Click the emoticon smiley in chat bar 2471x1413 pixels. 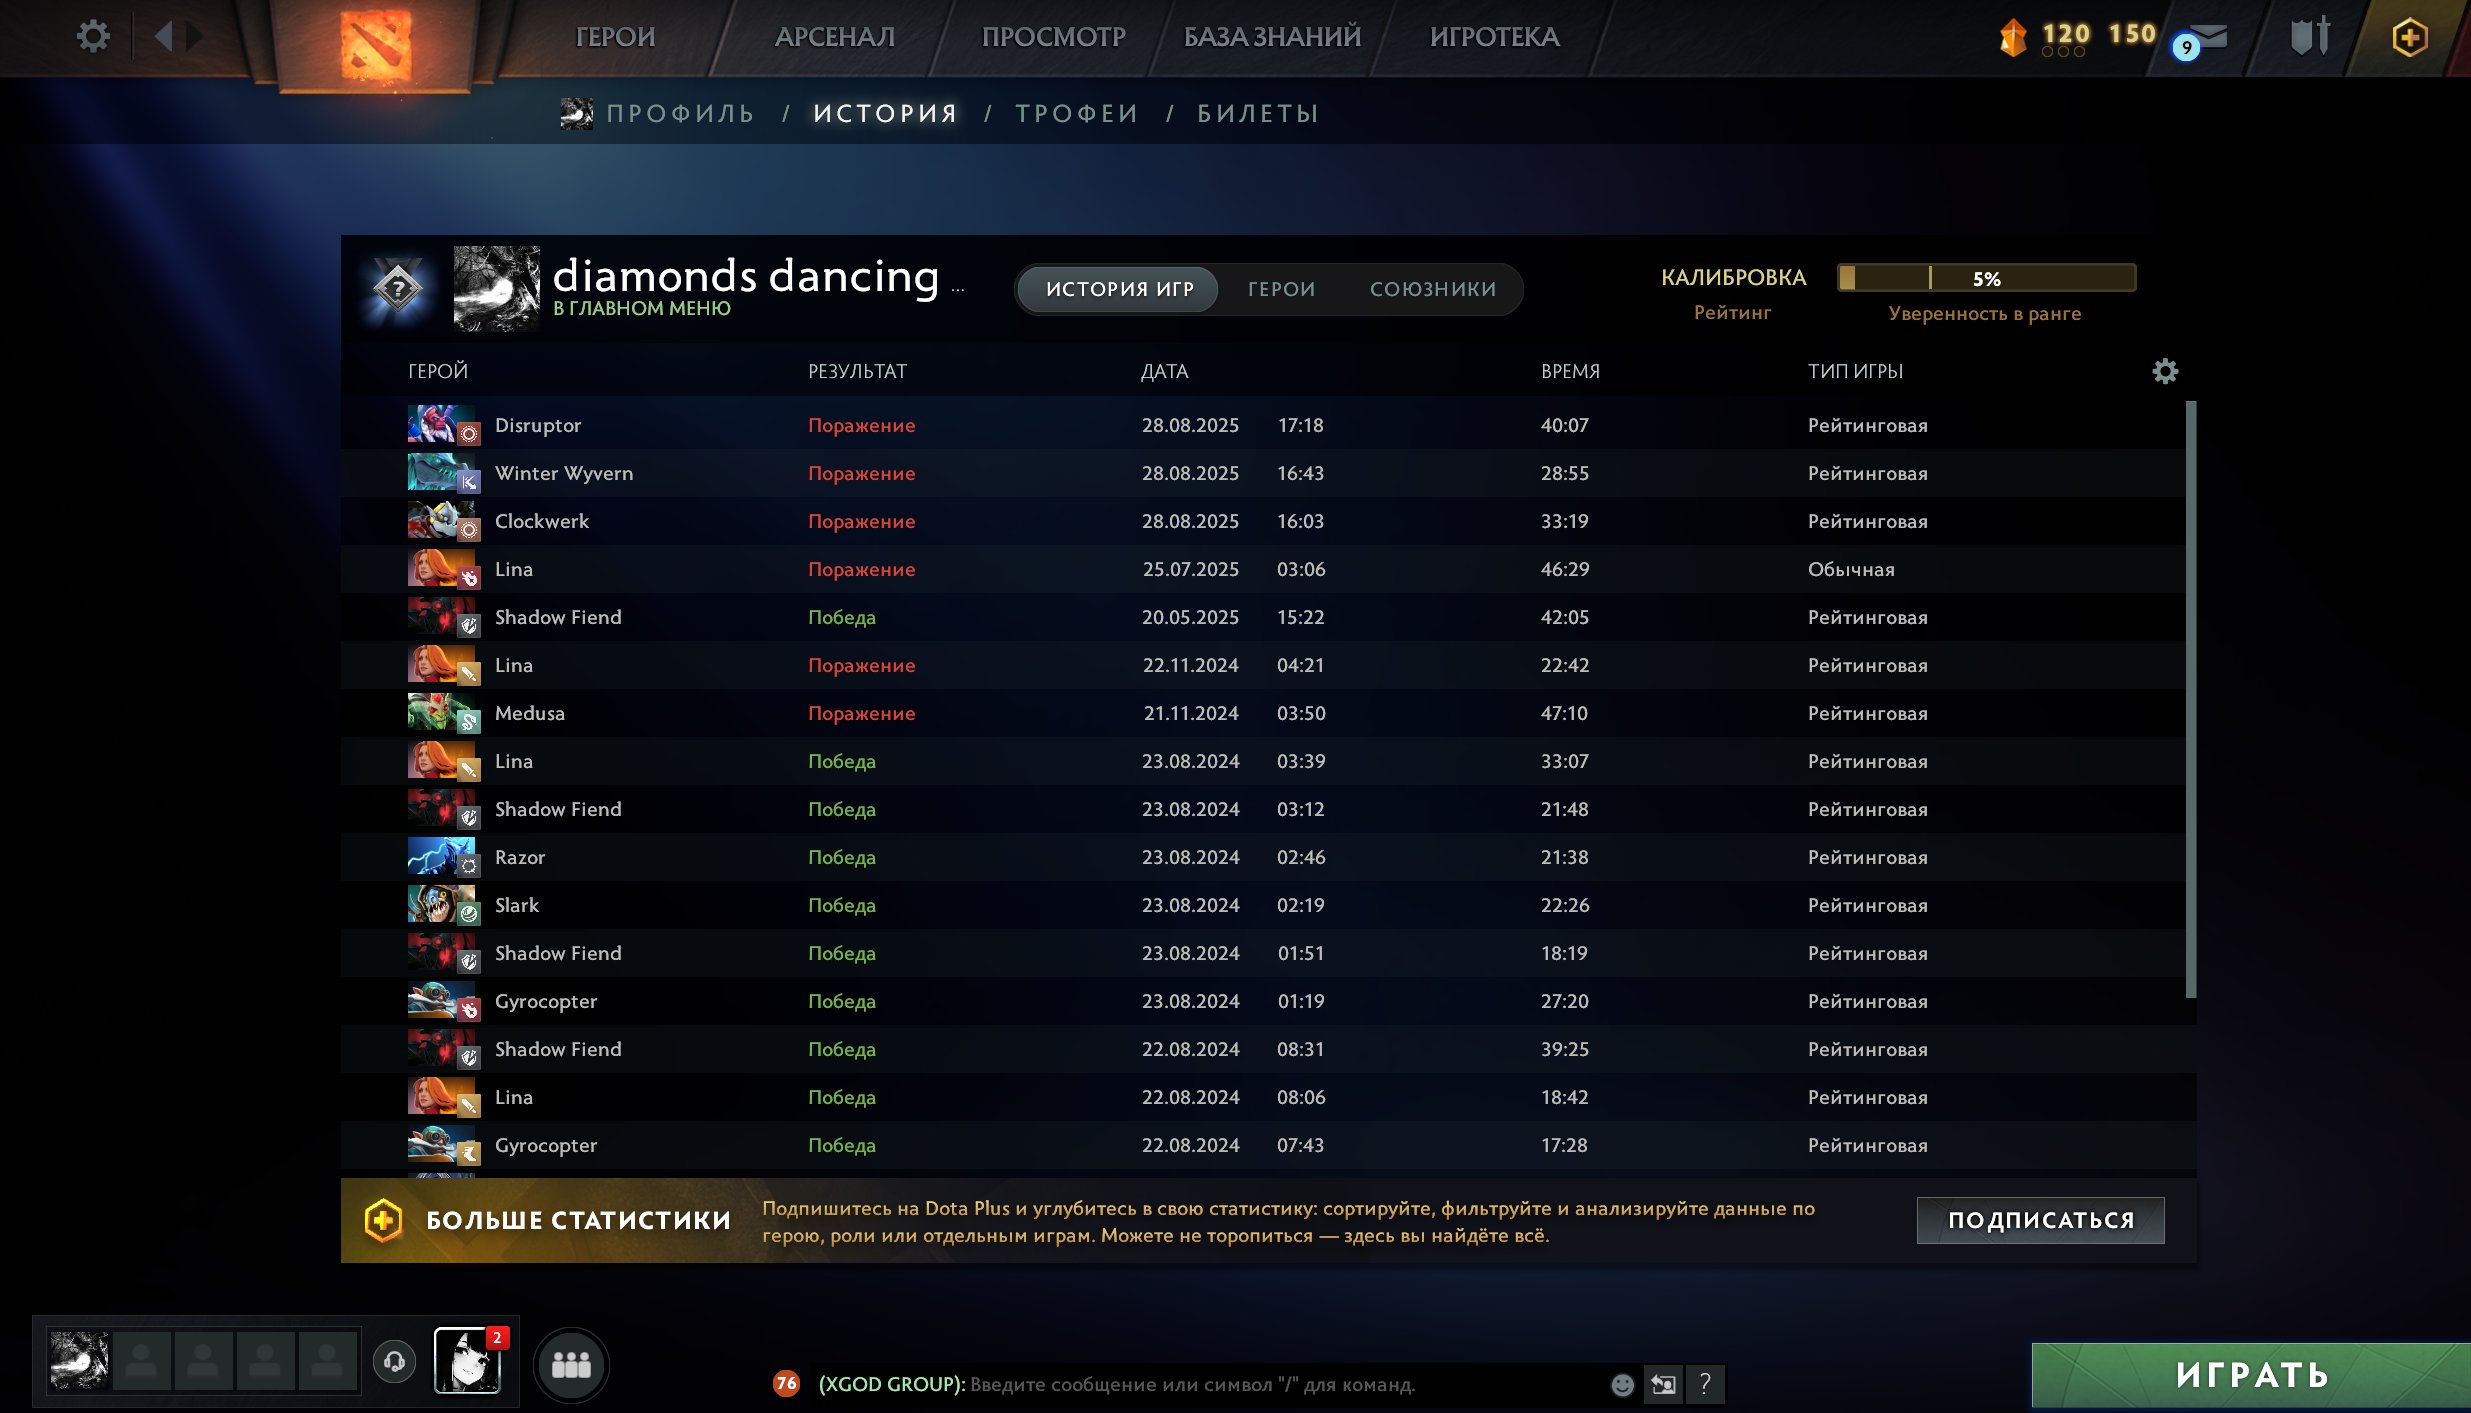(x=1622, y=1384)
